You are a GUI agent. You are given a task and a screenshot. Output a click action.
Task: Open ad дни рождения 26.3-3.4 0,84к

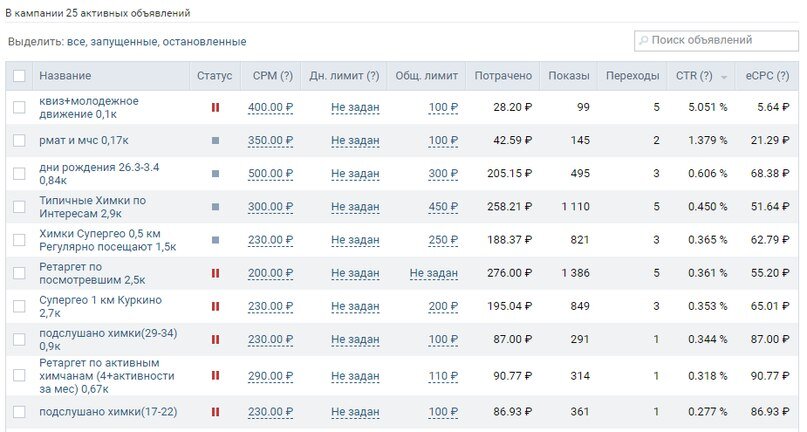click(99, 174)
